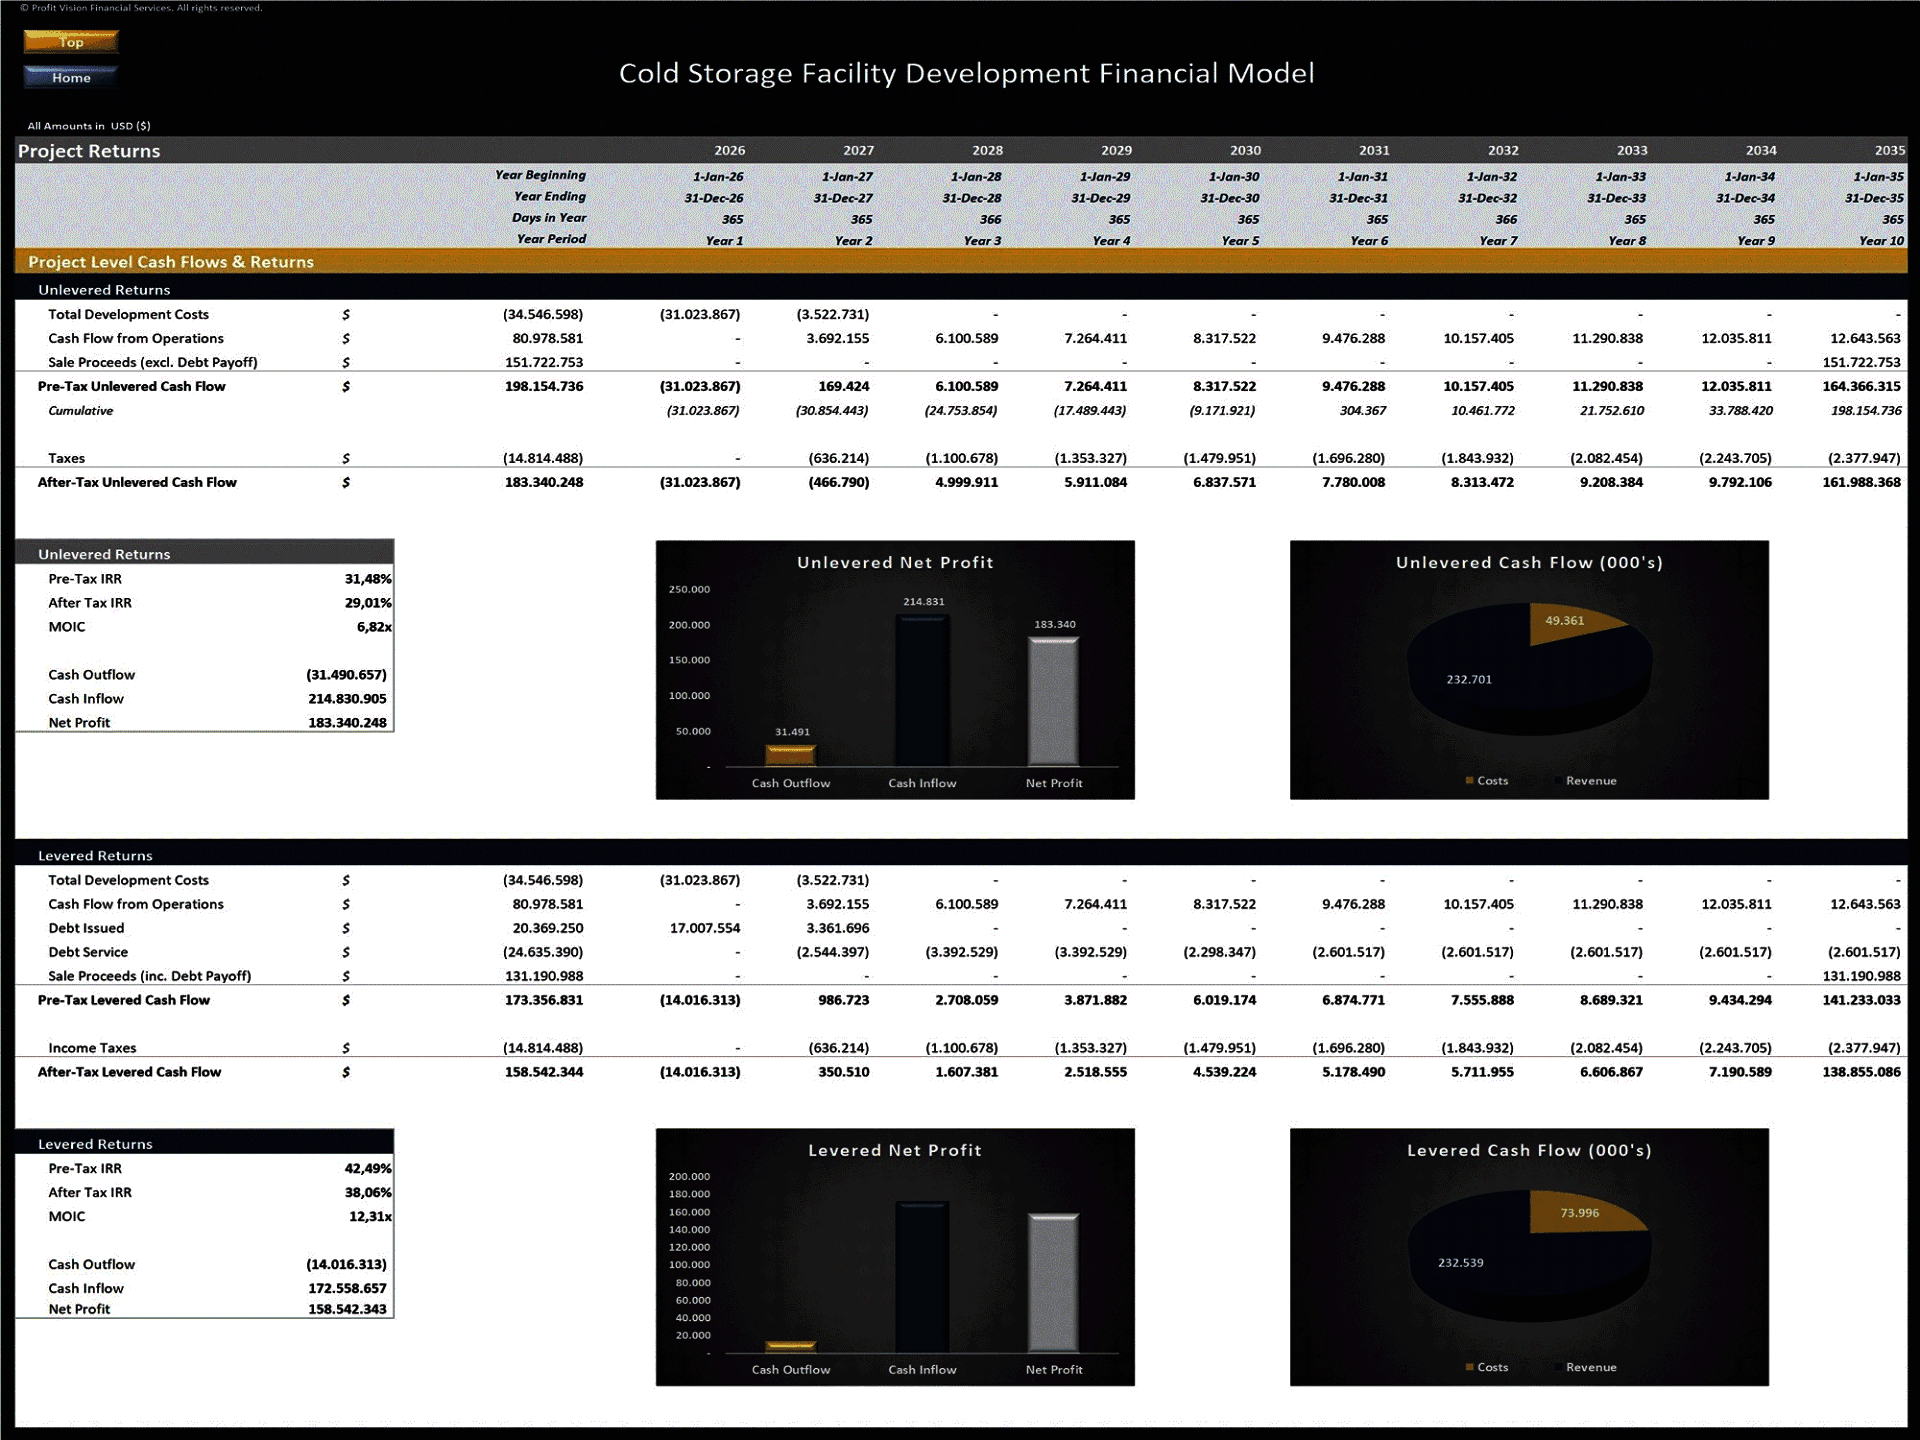This screenshot has height=1440, width=1920.
Task: Click the Cash Outflow bar in Levered Net Profit chart
Action: point(791,1347)
